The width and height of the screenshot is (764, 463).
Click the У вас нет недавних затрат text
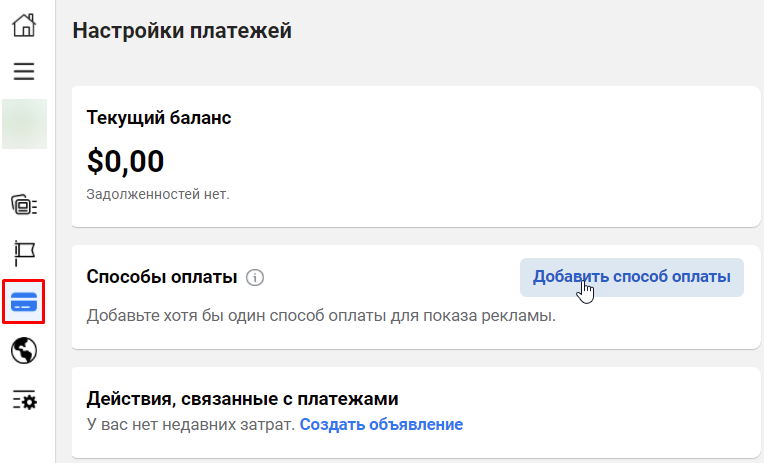tap(191, 424)
